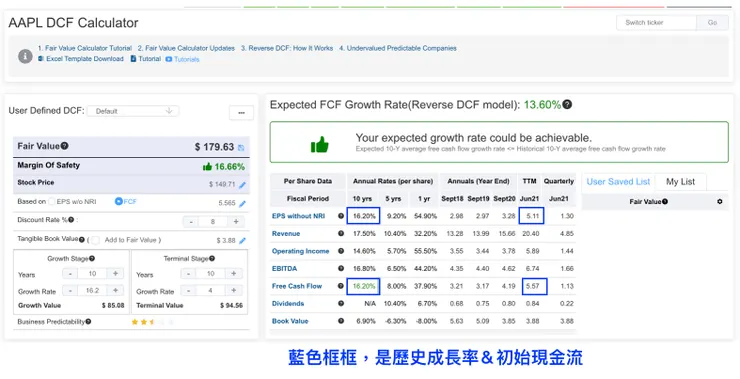
Task: Open the Revenue row link
Action: point(286,234)
